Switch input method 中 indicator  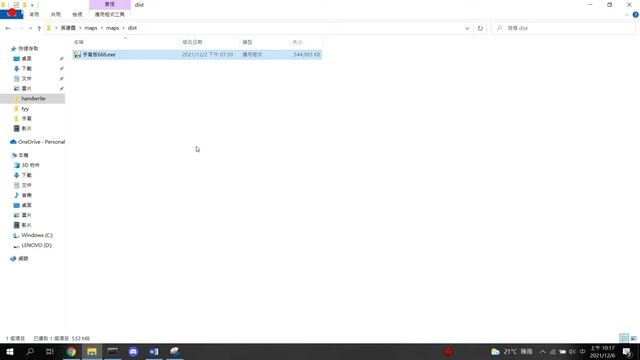pyautogui.click(x=582, y=352)
